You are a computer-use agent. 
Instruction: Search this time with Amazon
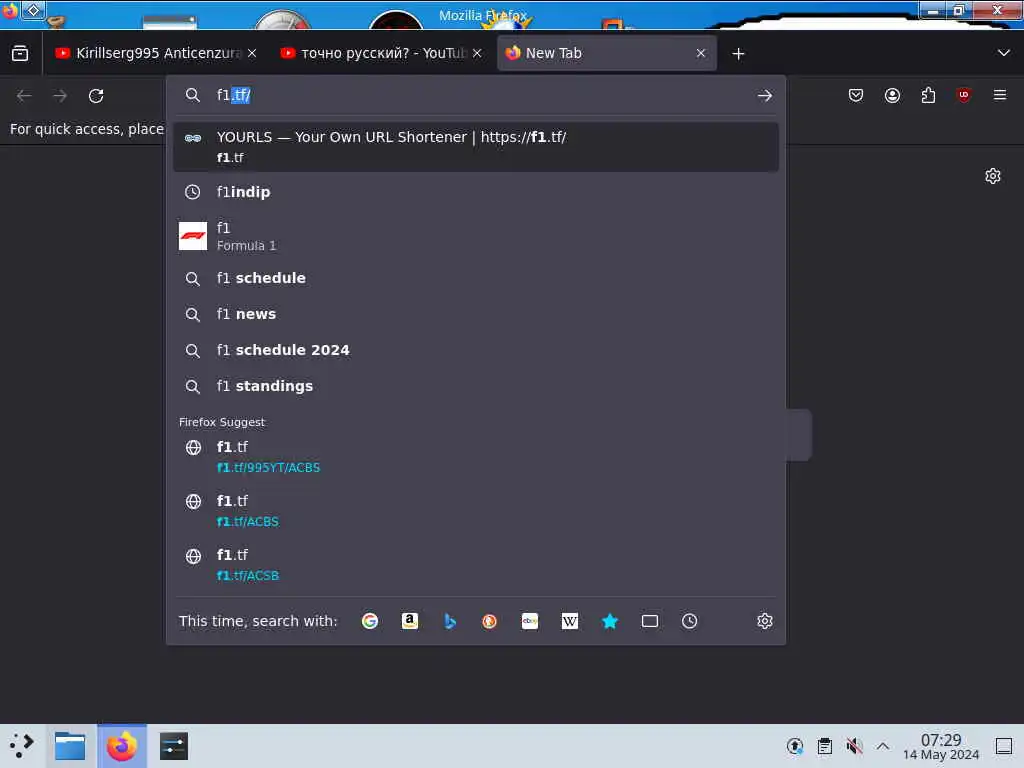409,621
